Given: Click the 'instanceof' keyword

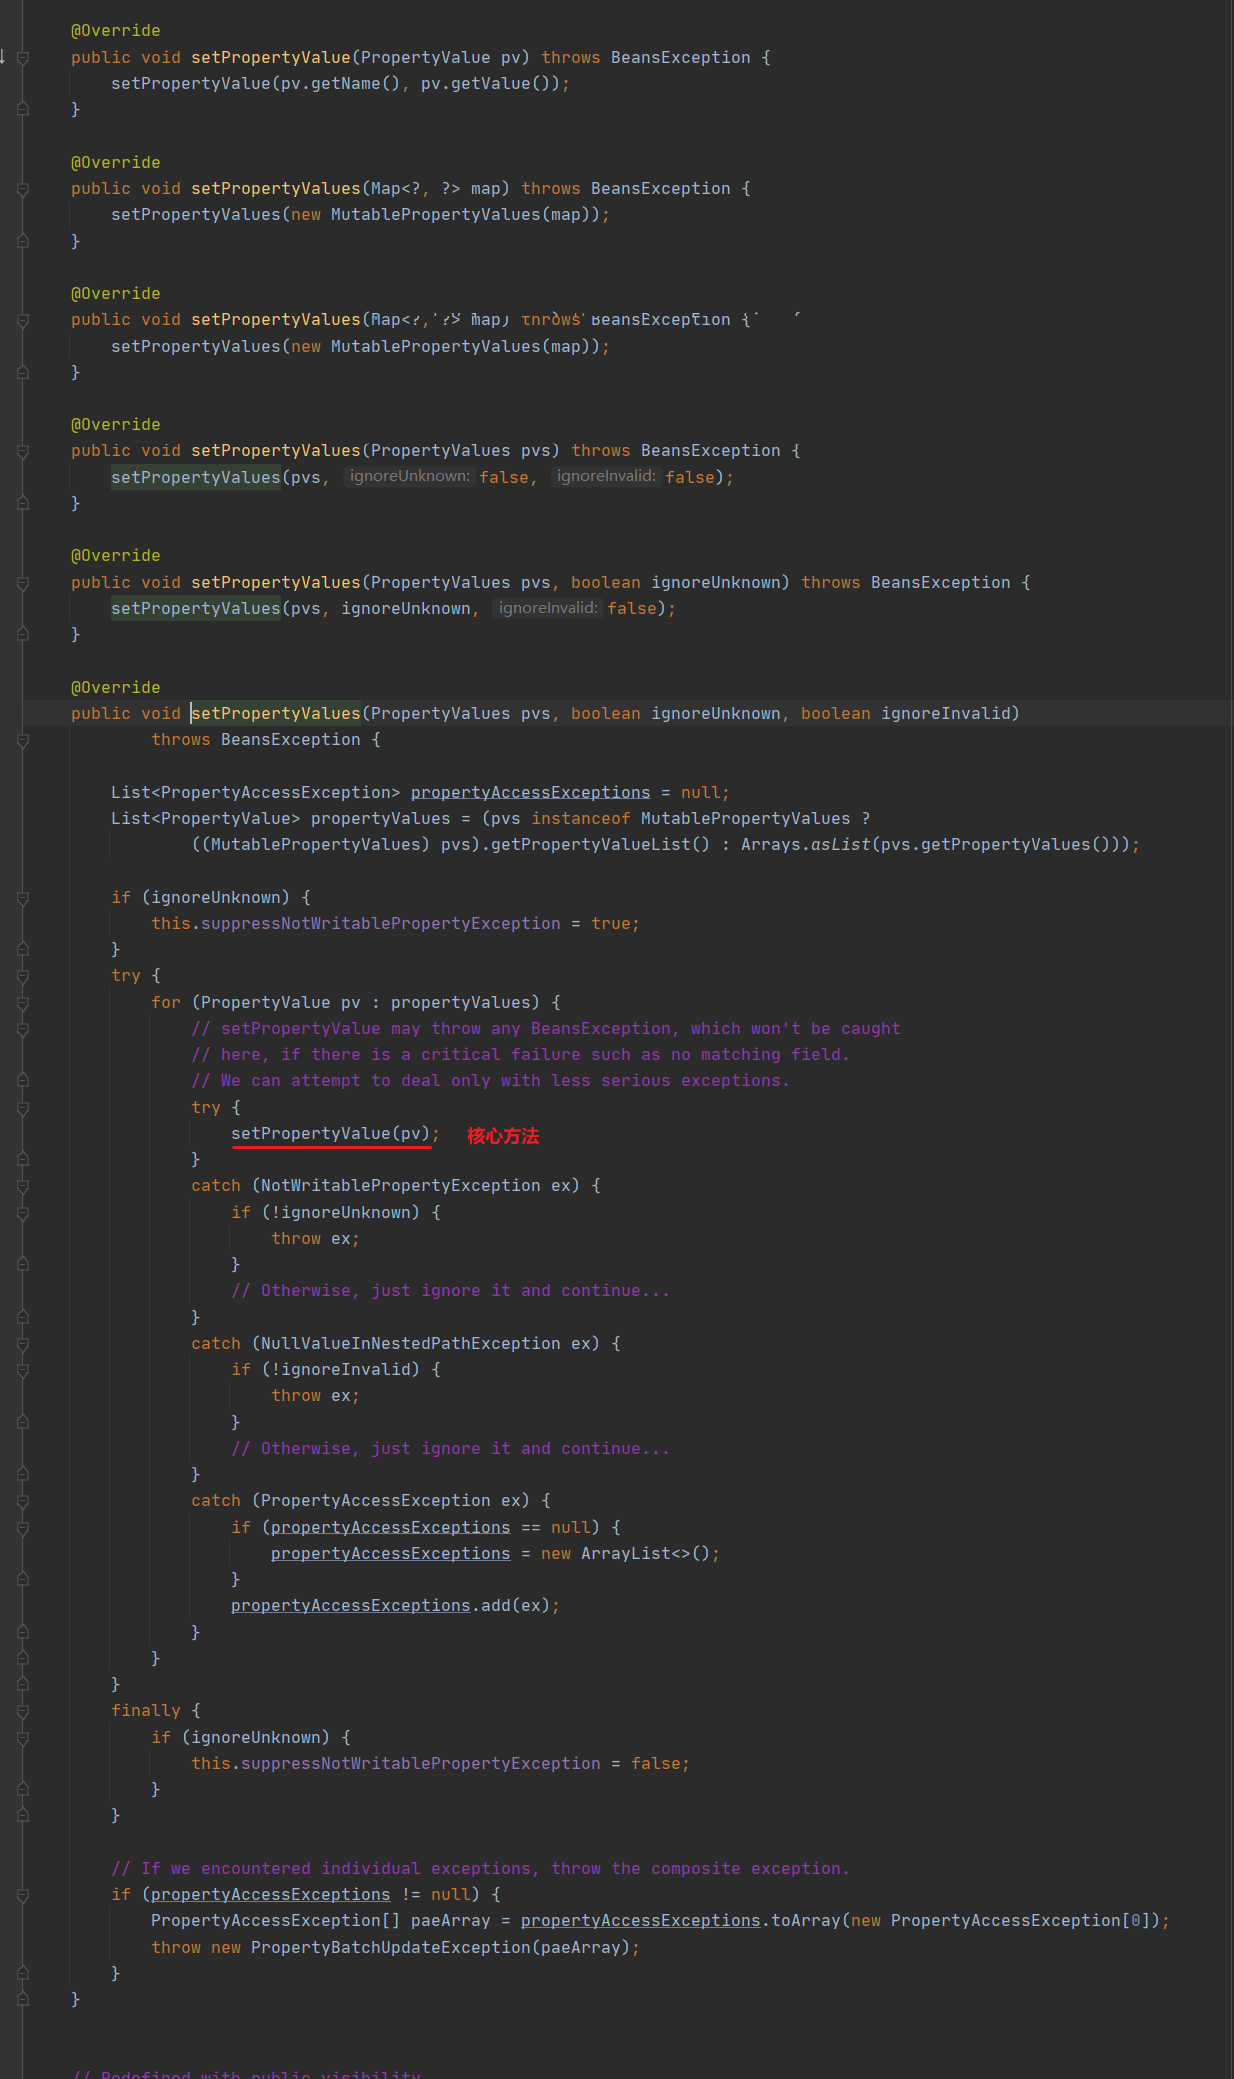Looking at the screenshot, I should tap(580, 819).
